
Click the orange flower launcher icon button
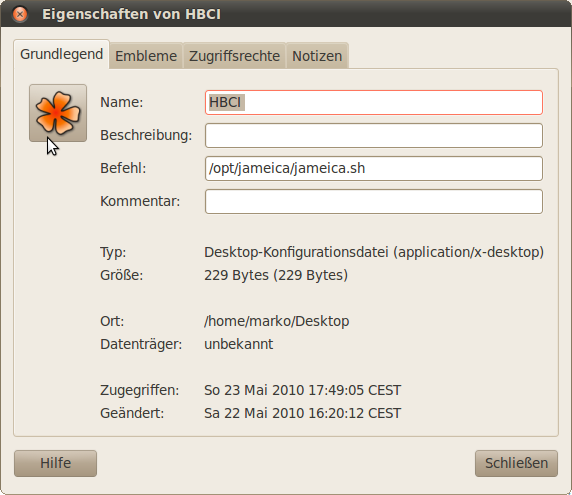(x=58, y=113)
